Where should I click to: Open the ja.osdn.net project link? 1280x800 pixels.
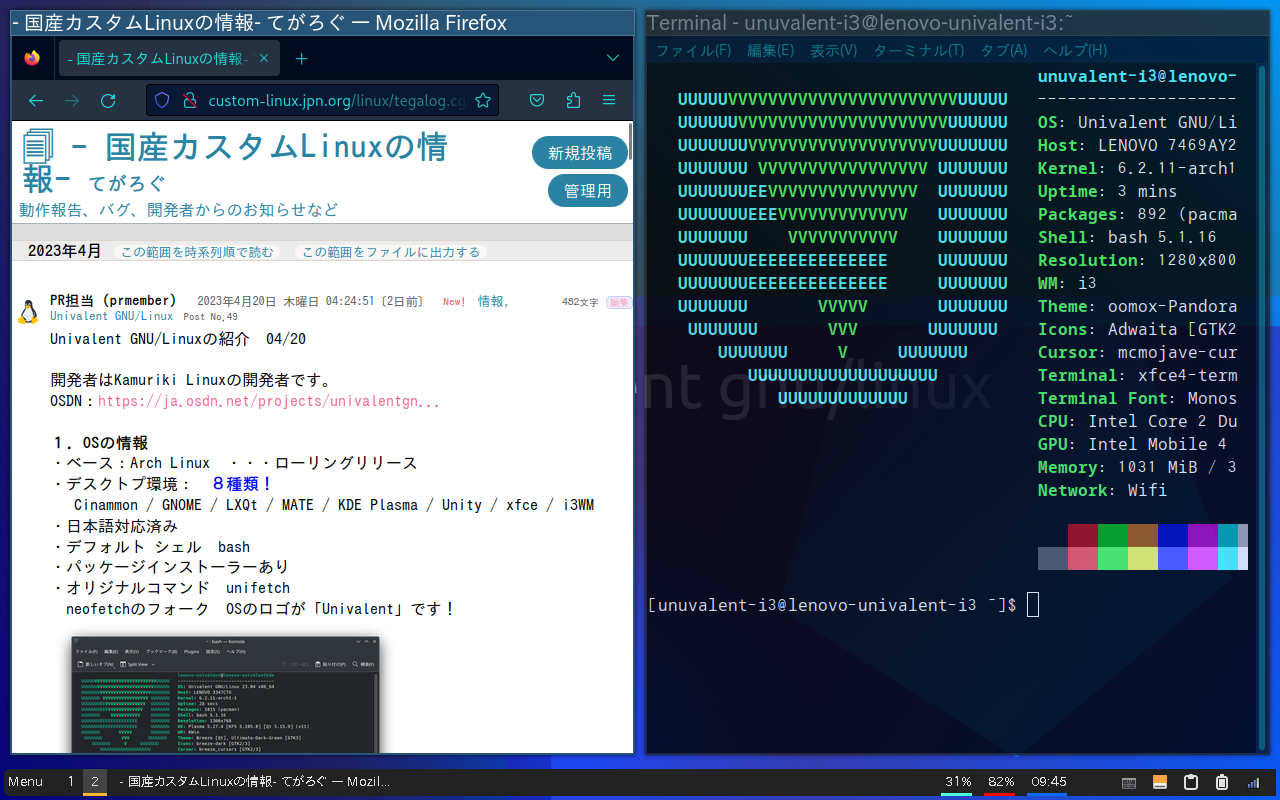[269, 401]
